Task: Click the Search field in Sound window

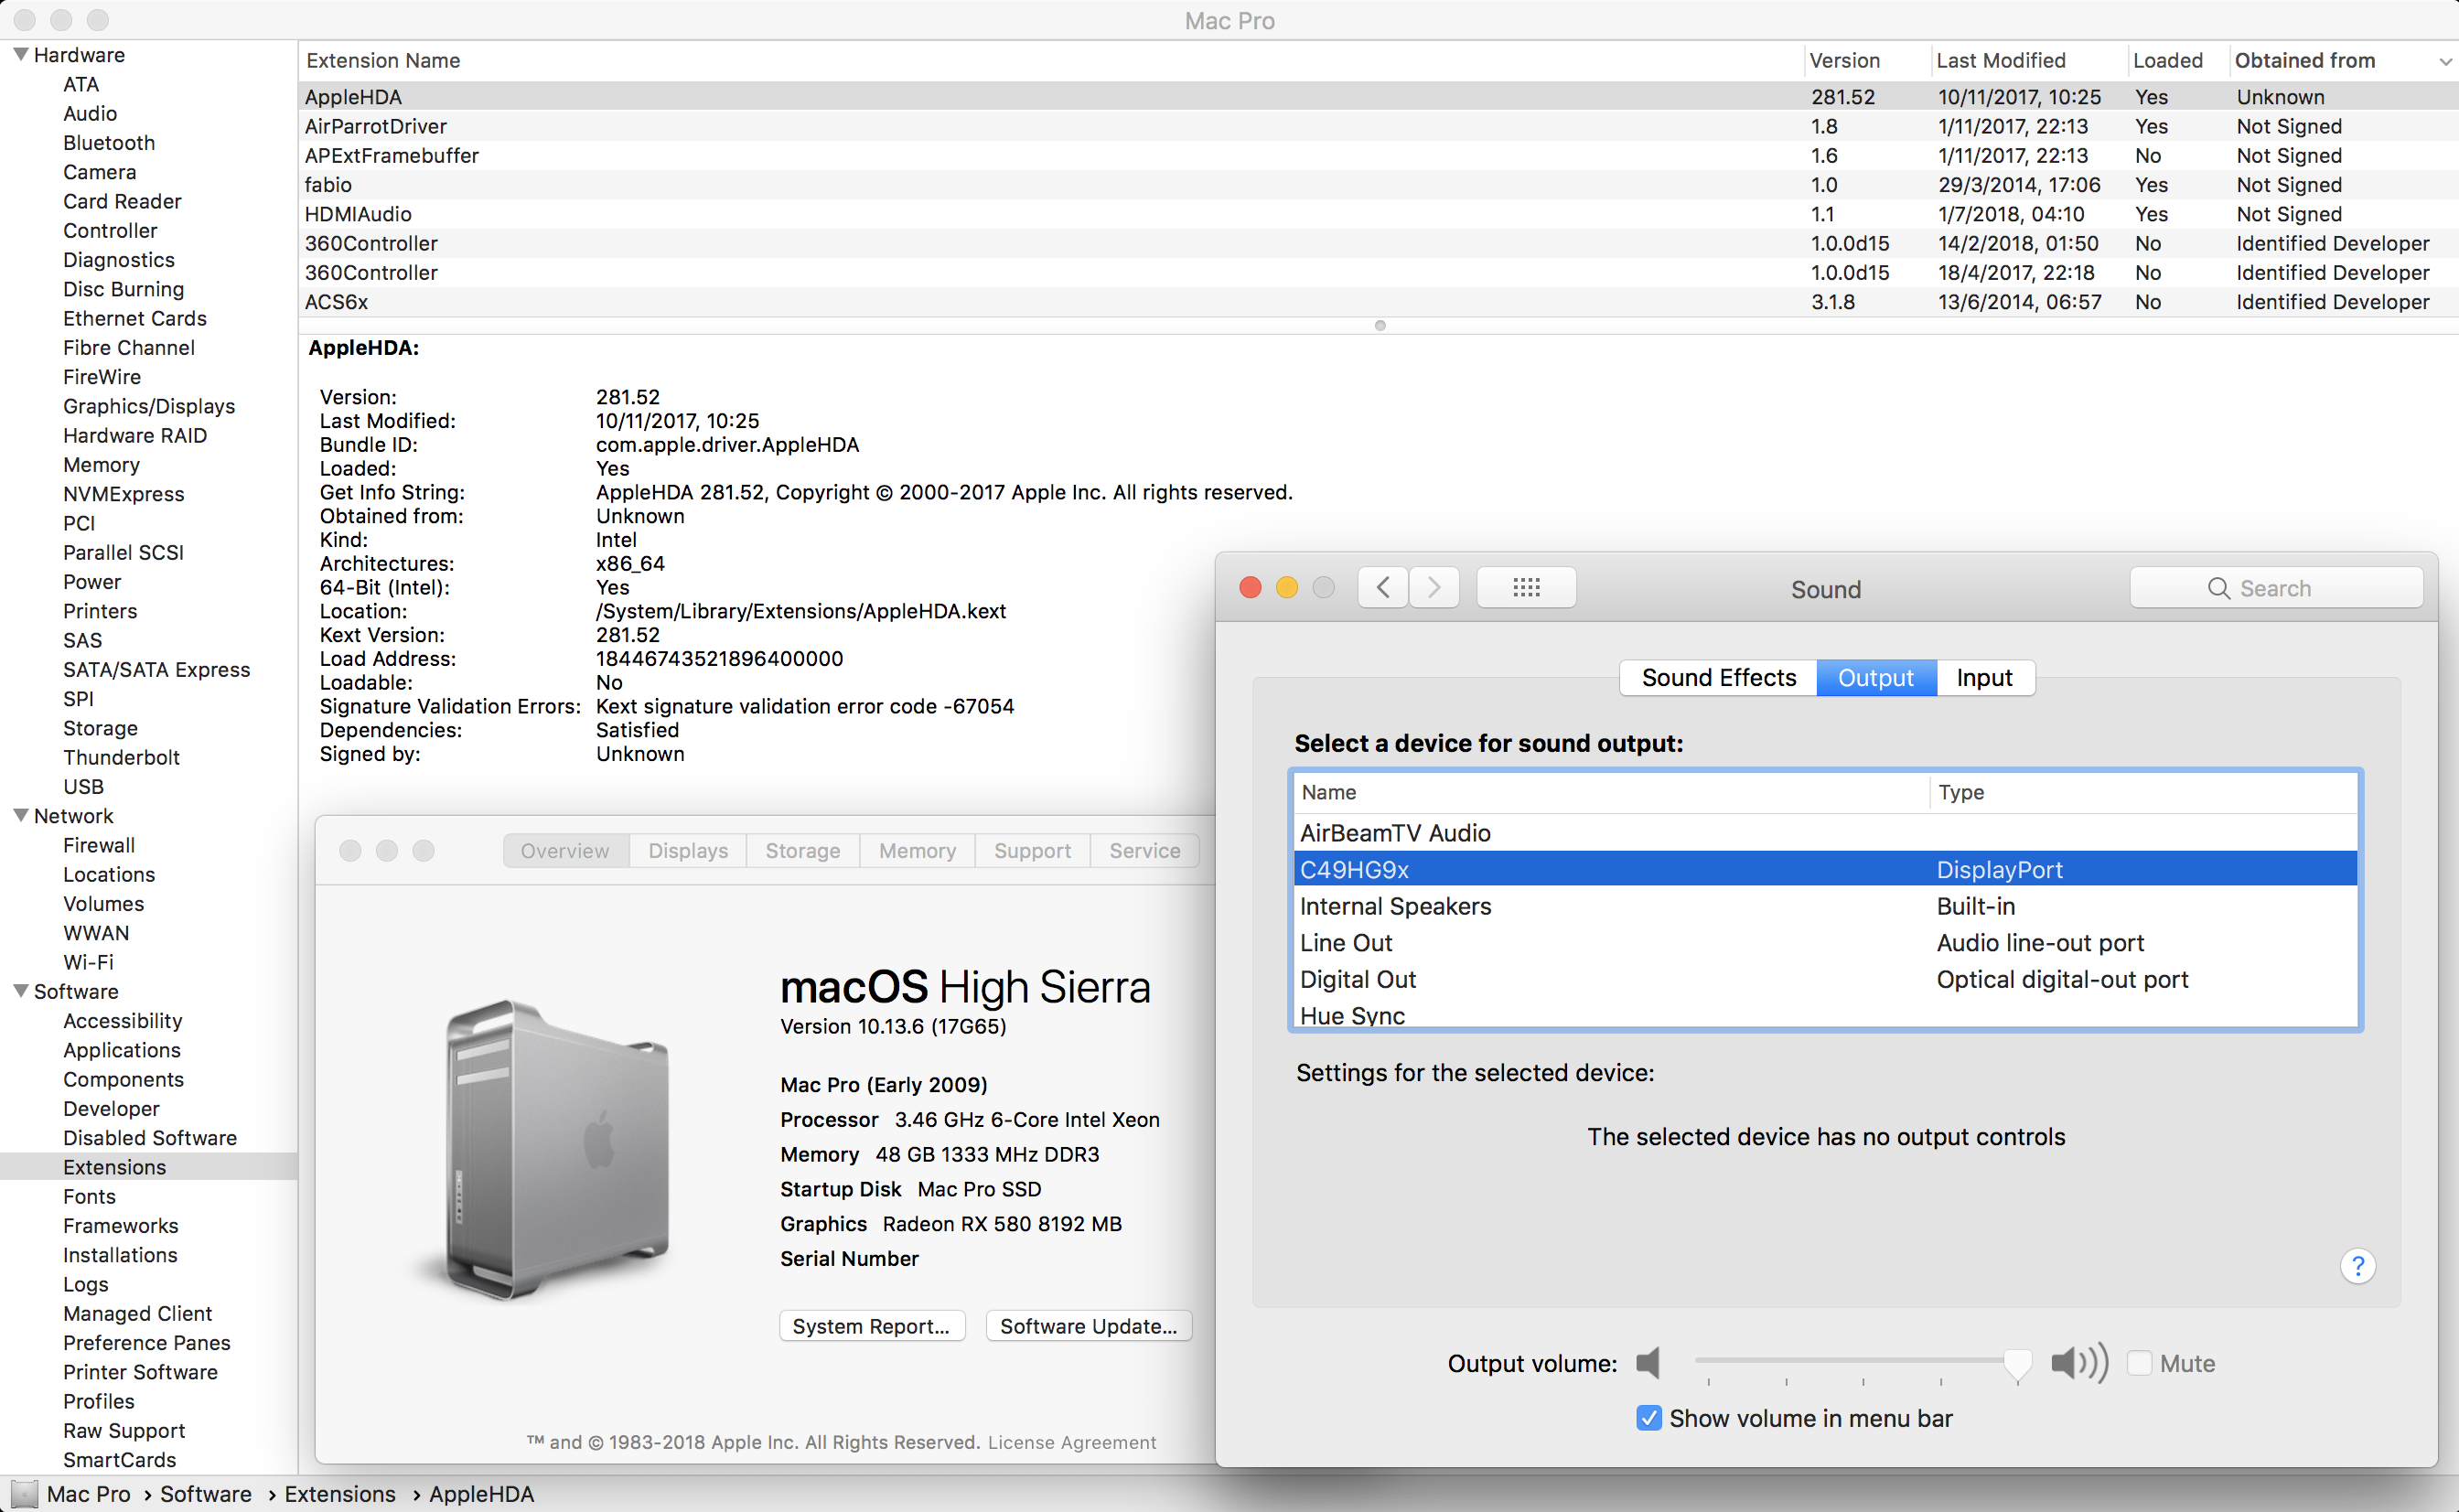Action: [2276, 588]
